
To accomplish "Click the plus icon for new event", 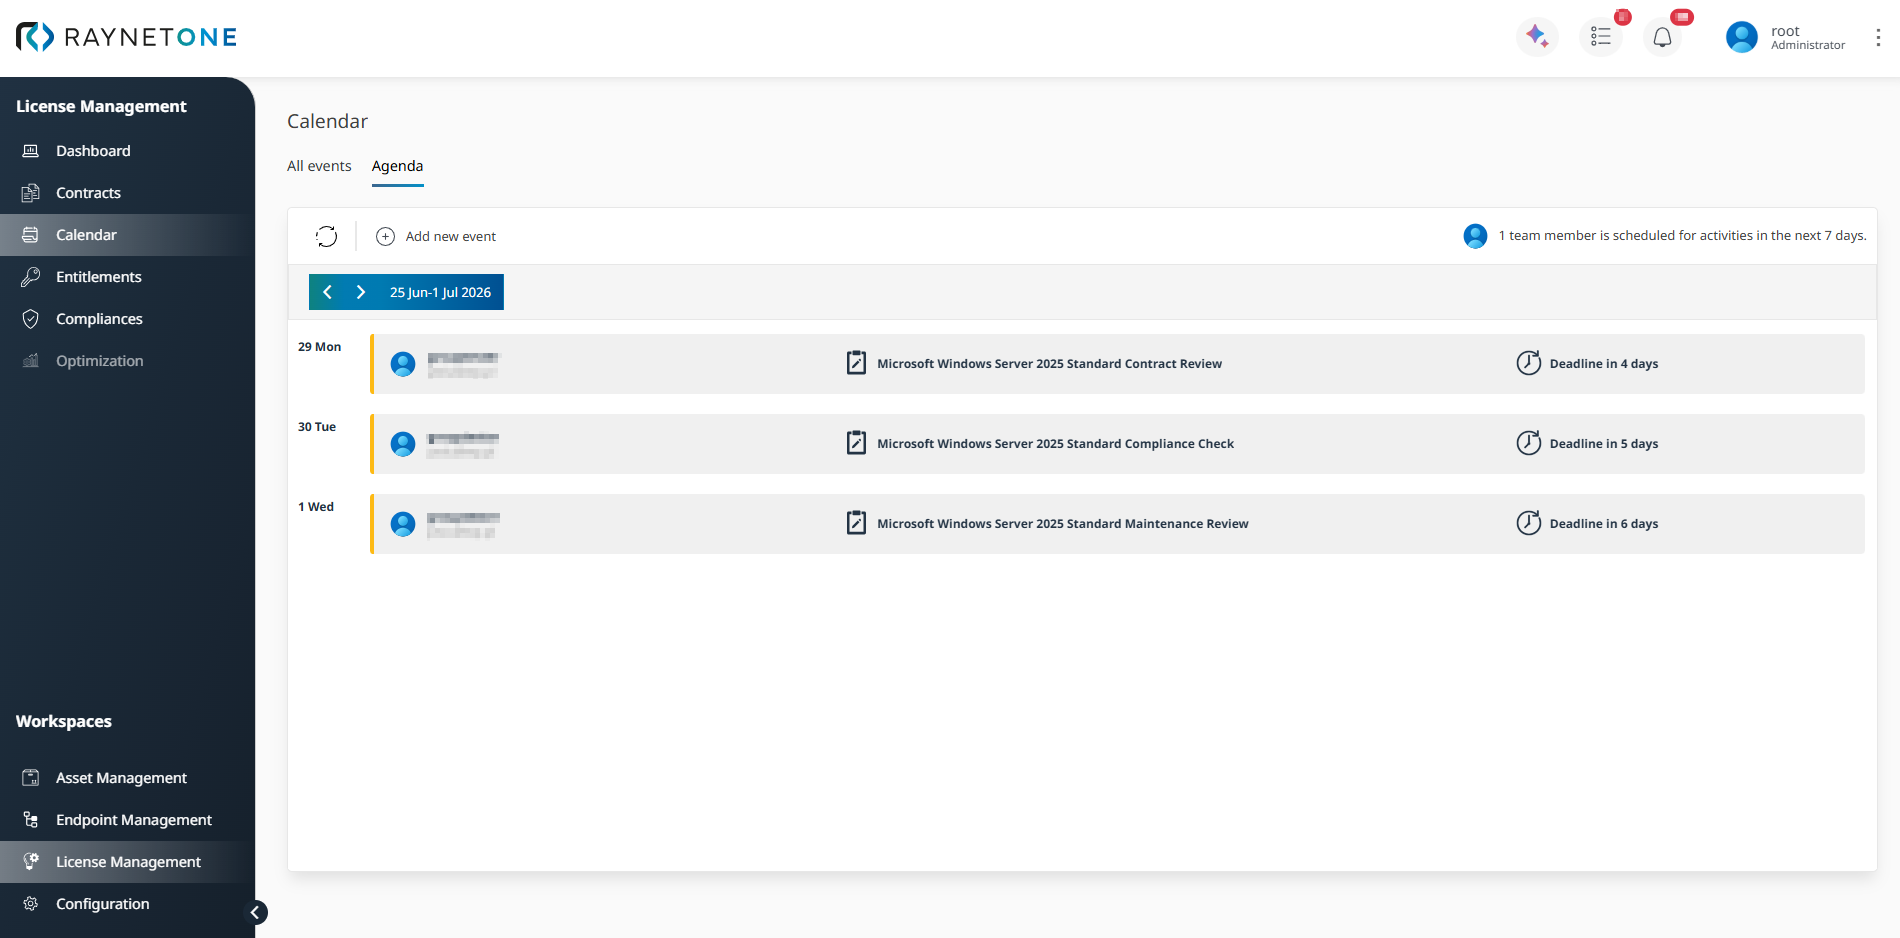I will pyautogui.click(x=385, y=236).
